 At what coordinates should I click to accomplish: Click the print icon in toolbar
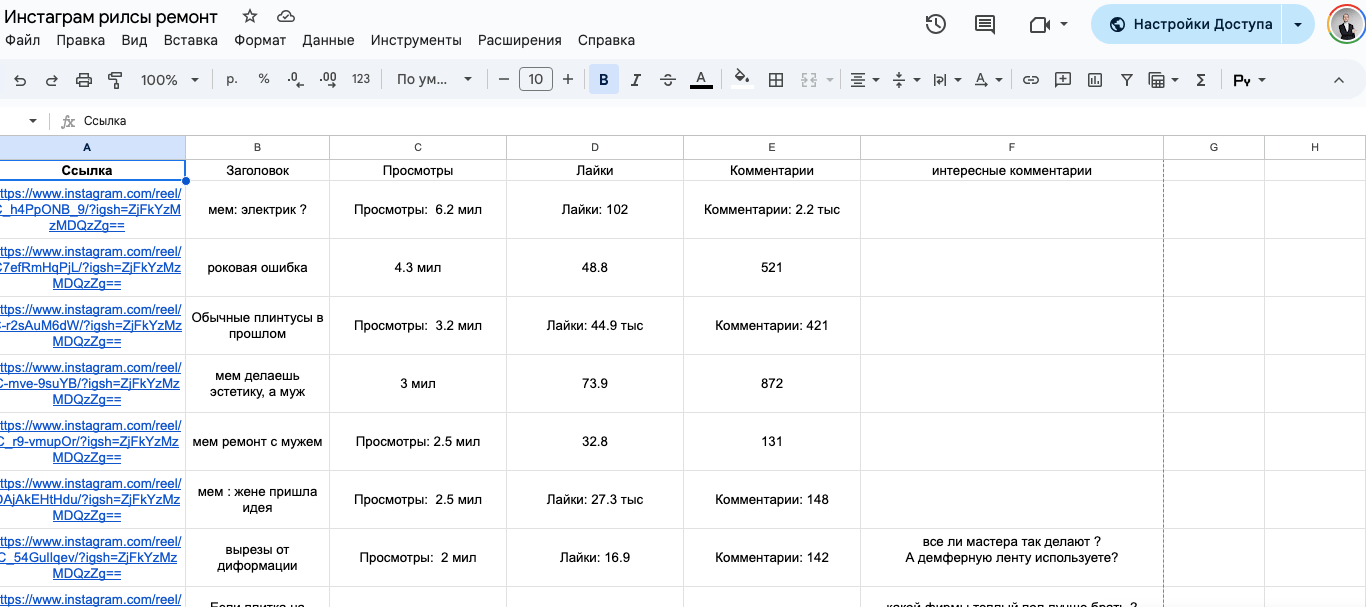pos(84,80)
